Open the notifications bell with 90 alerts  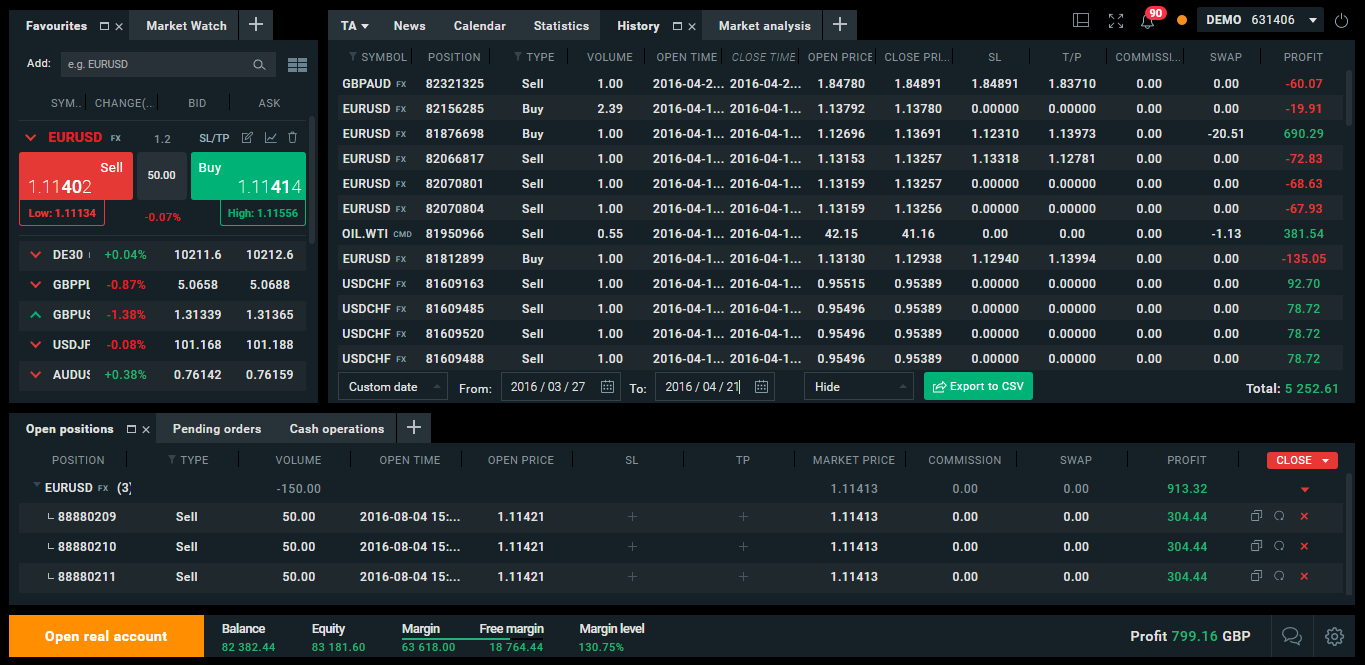[x=1148, y=21]
